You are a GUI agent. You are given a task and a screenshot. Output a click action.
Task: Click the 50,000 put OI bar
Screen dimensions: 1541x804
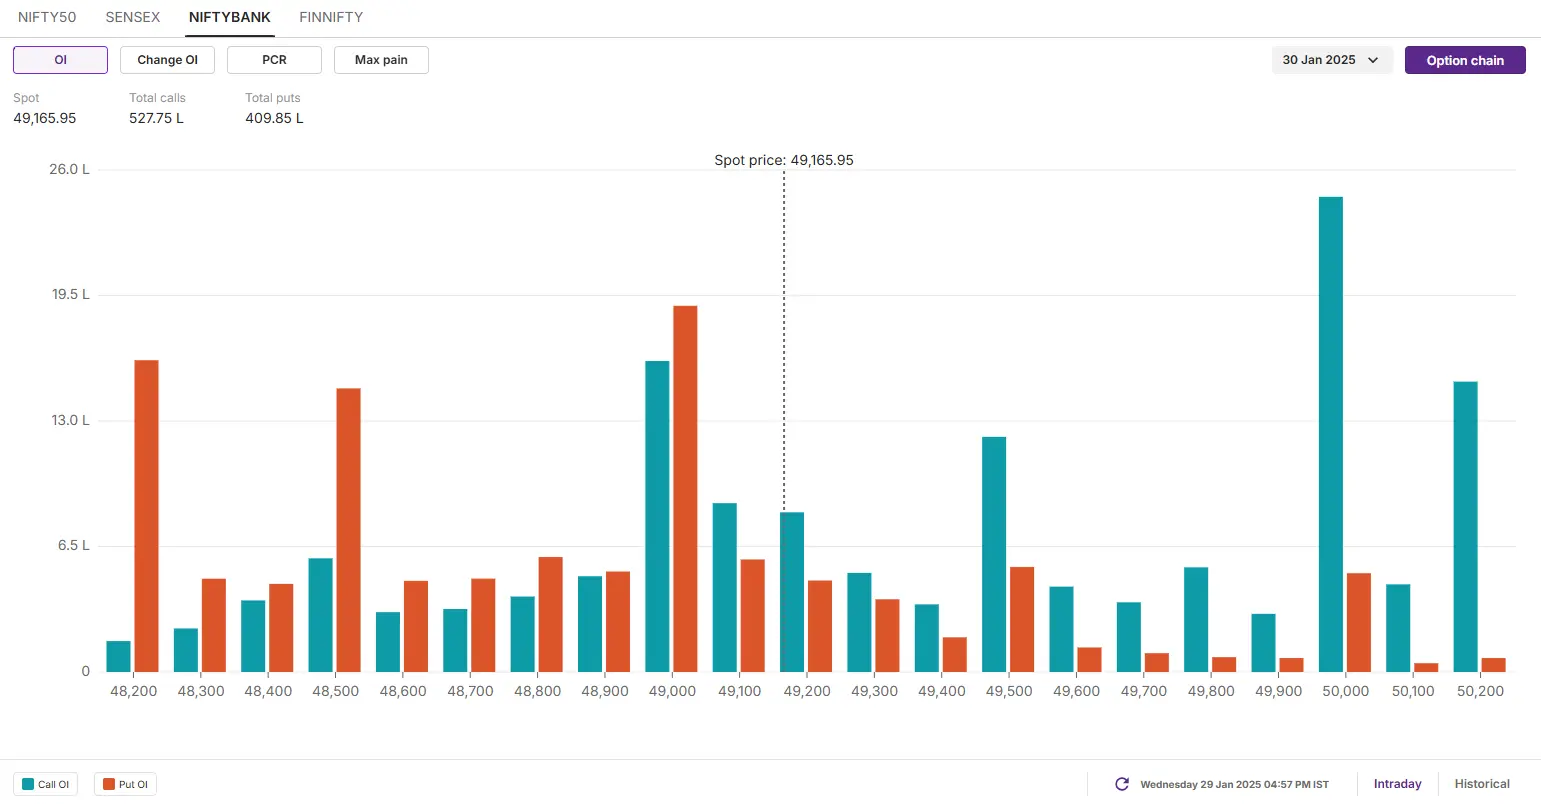pos(1359,622)
